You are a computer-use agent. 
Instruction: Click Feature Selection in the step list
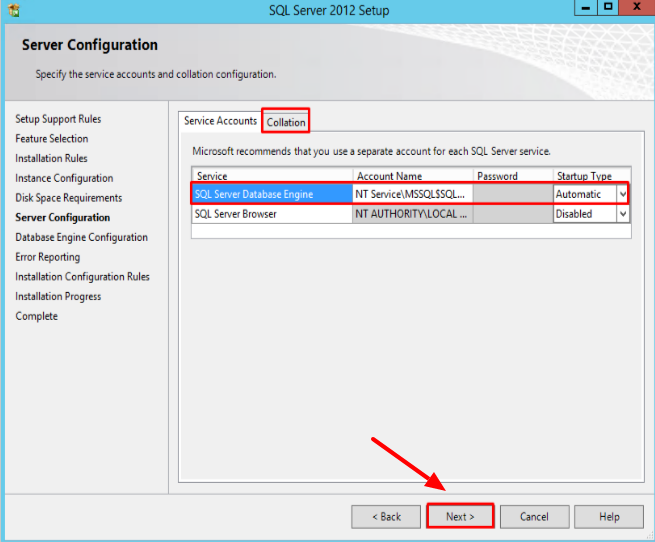[52, 139]
